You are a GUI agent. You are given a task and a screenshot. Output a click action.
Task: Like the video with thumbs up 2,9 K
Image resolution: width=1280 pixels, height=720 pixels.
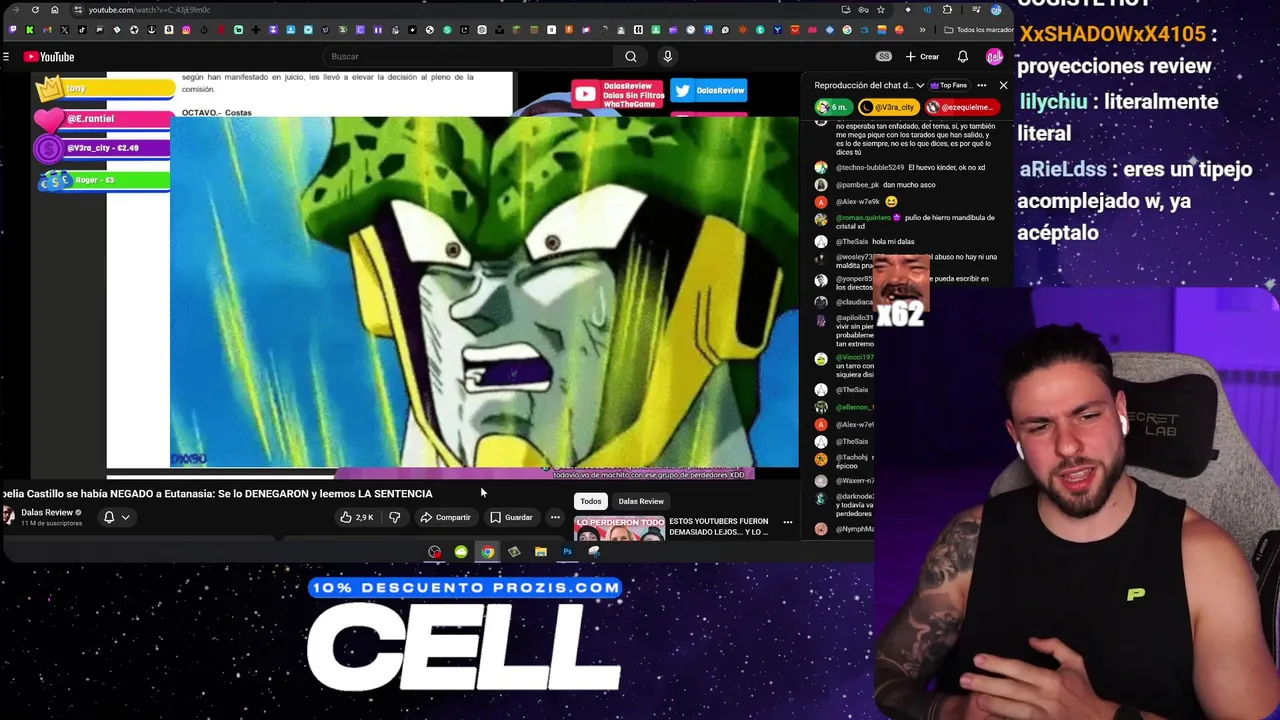[x=356, y=517]
